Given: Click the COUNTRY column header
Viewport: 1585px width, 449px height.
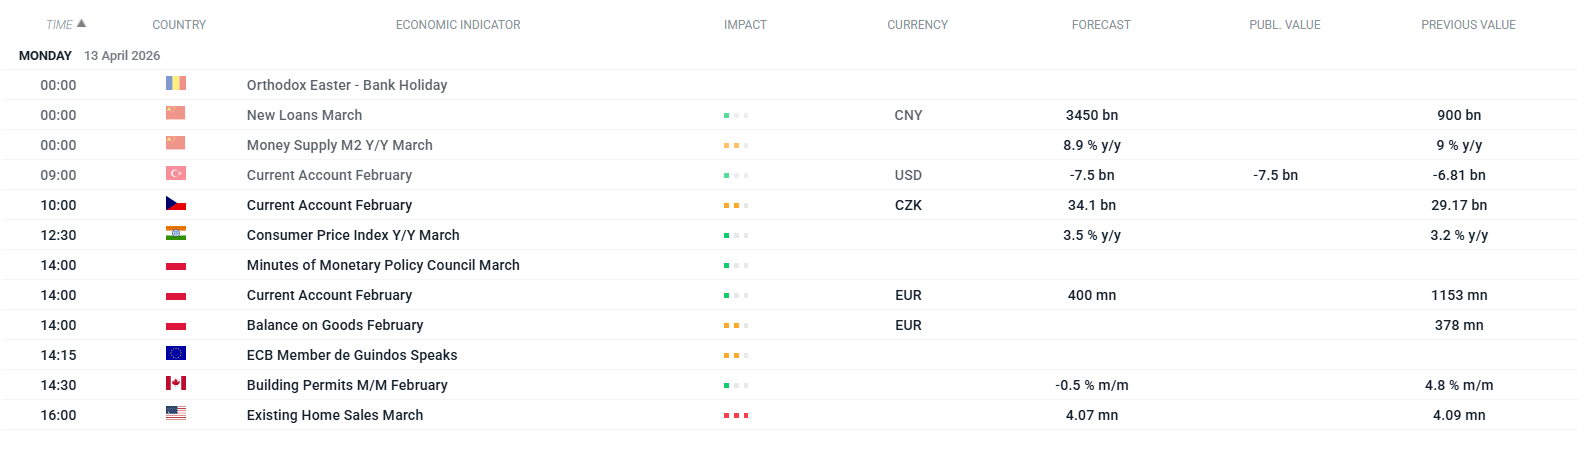Looking at the screenshot, I should 179,25.
